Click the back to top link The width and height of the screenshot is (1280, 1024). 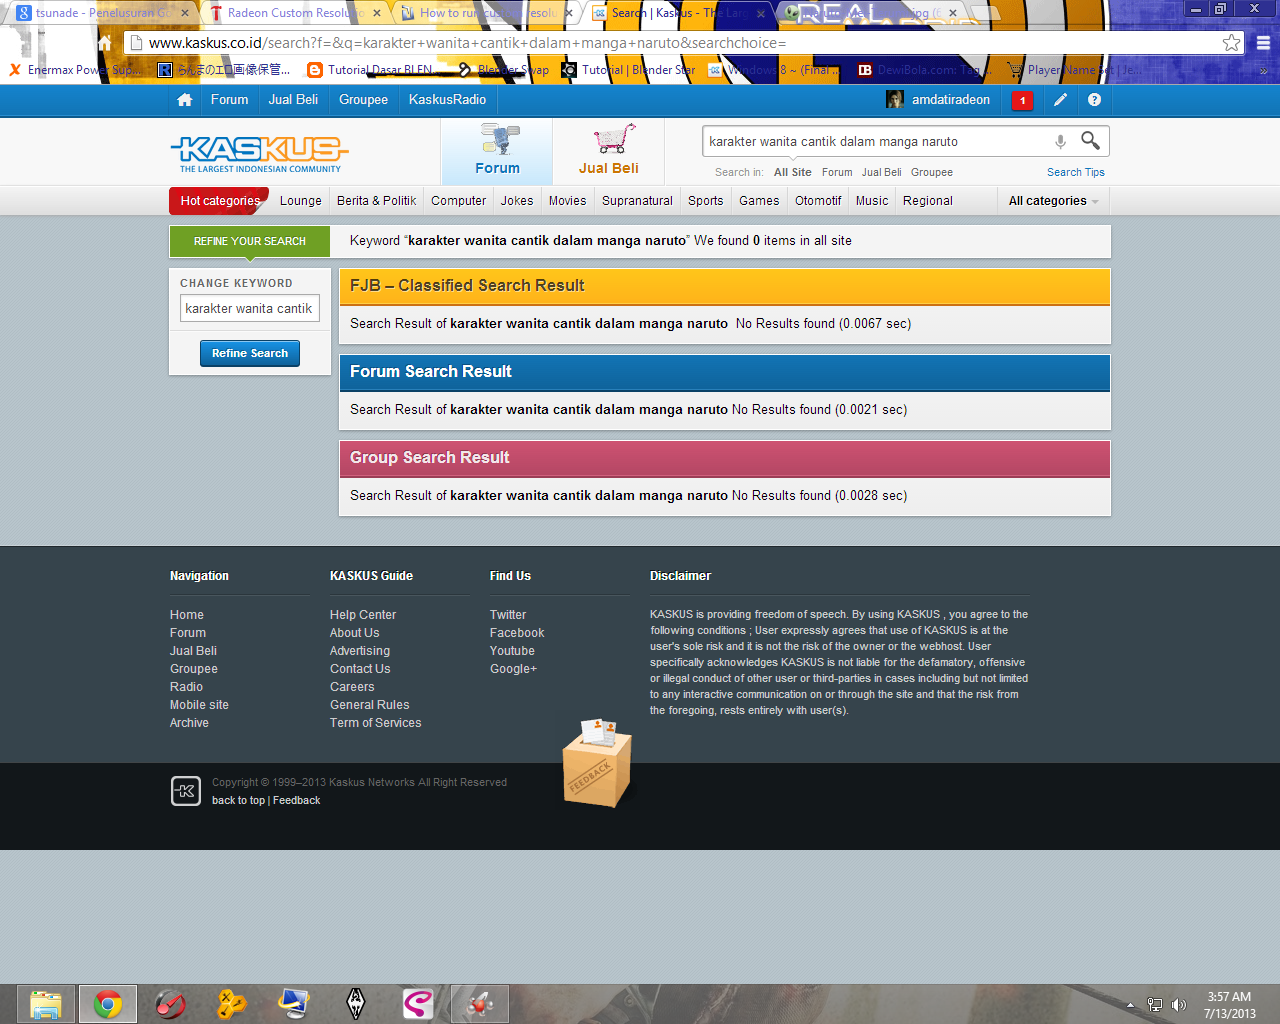pyautogui.click(x=238, y=800)
